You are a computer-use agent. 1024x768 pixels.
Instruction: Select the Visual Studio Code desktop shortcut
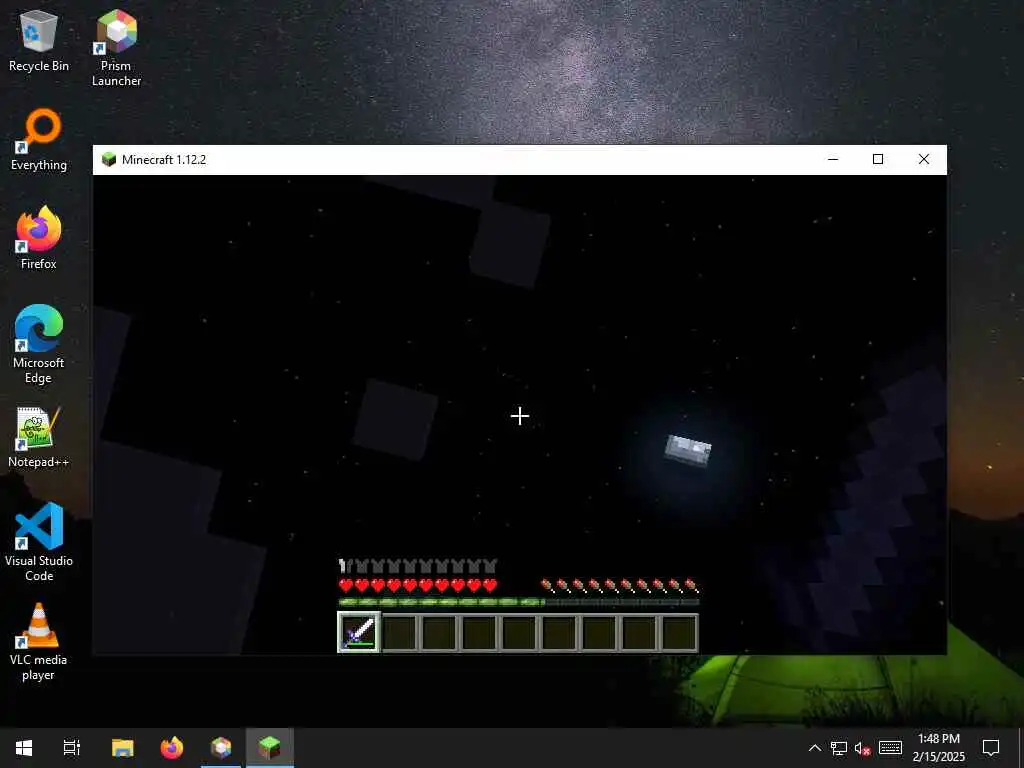tap(39, 542)
